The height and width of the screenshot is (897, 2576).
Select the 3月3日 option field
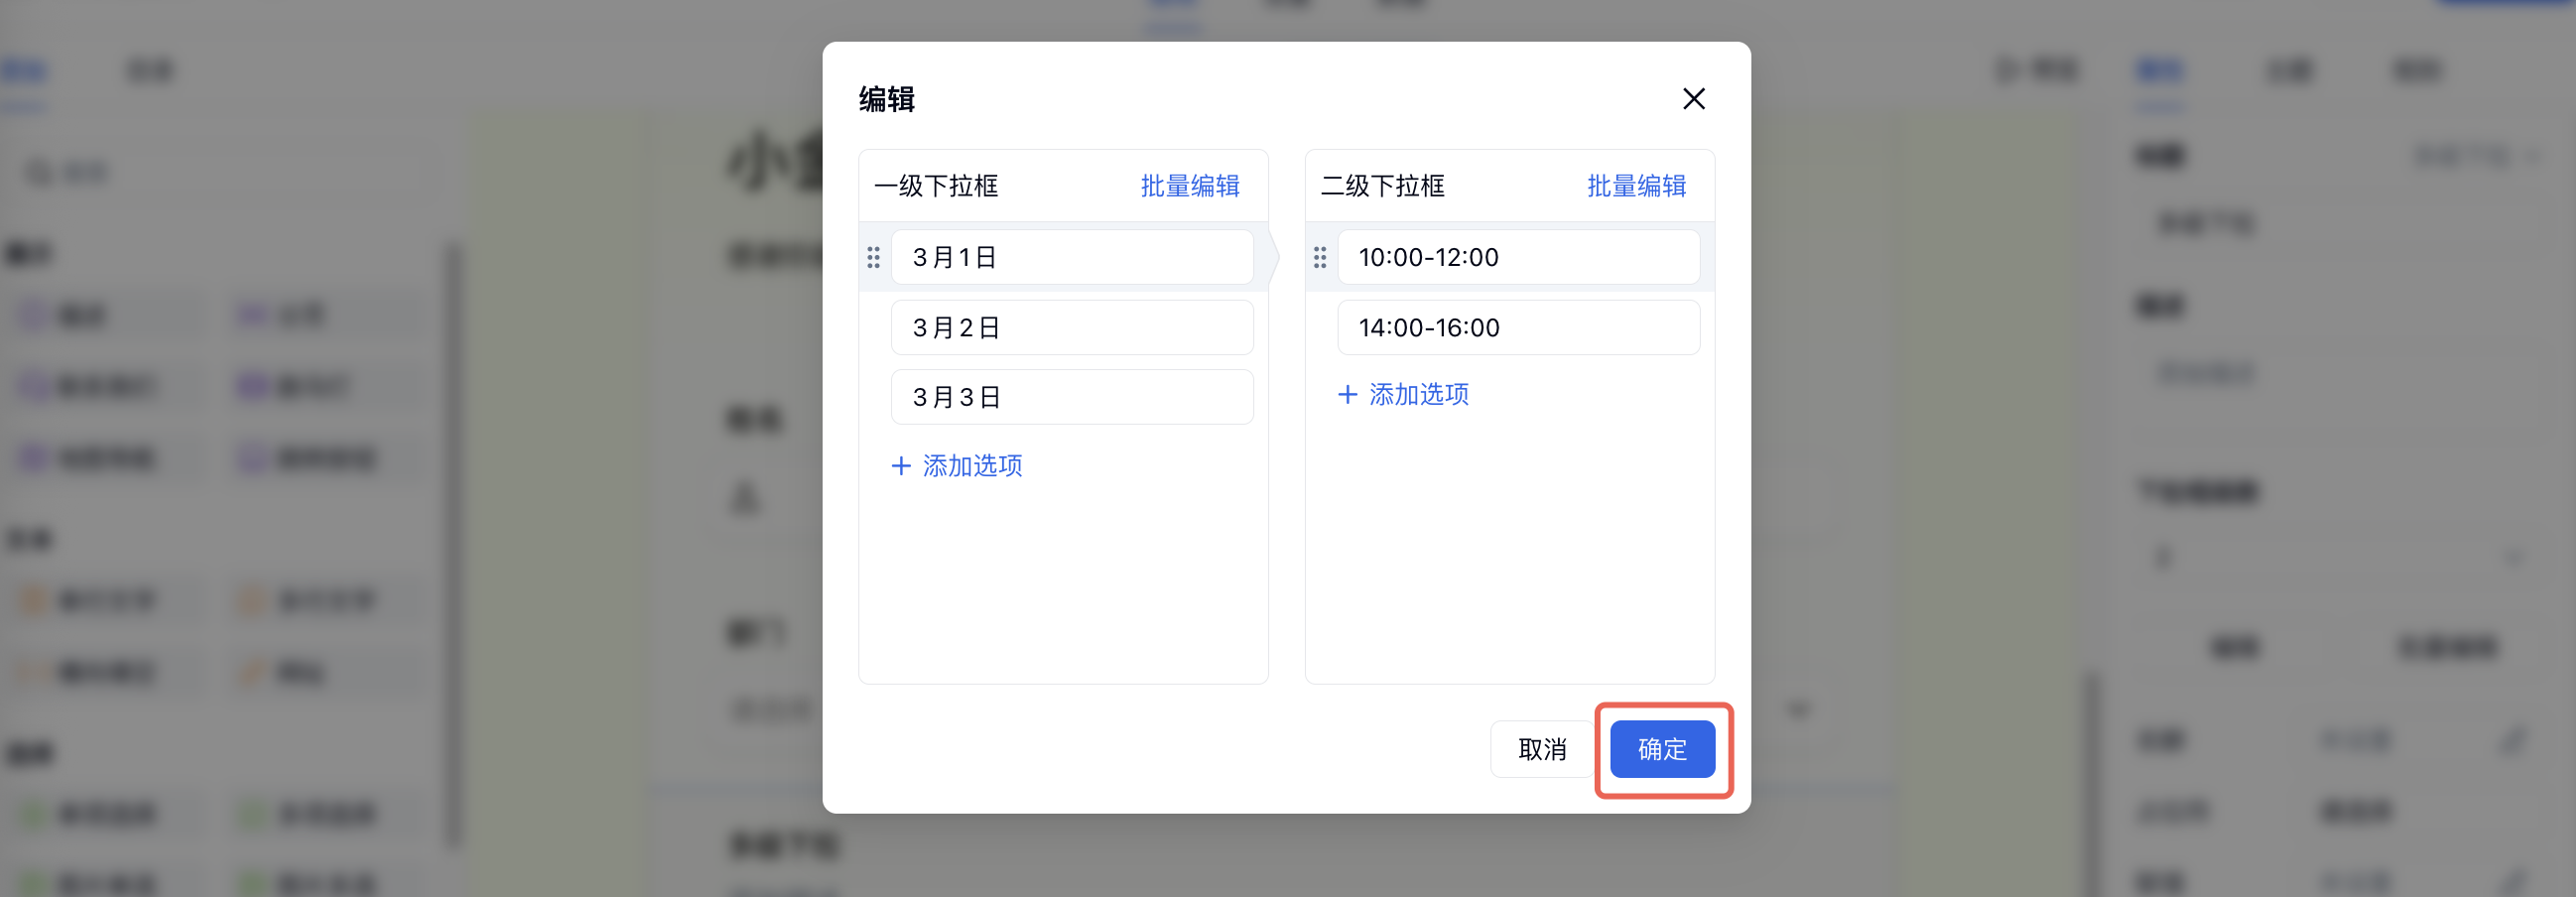(x=1072, y=397)
